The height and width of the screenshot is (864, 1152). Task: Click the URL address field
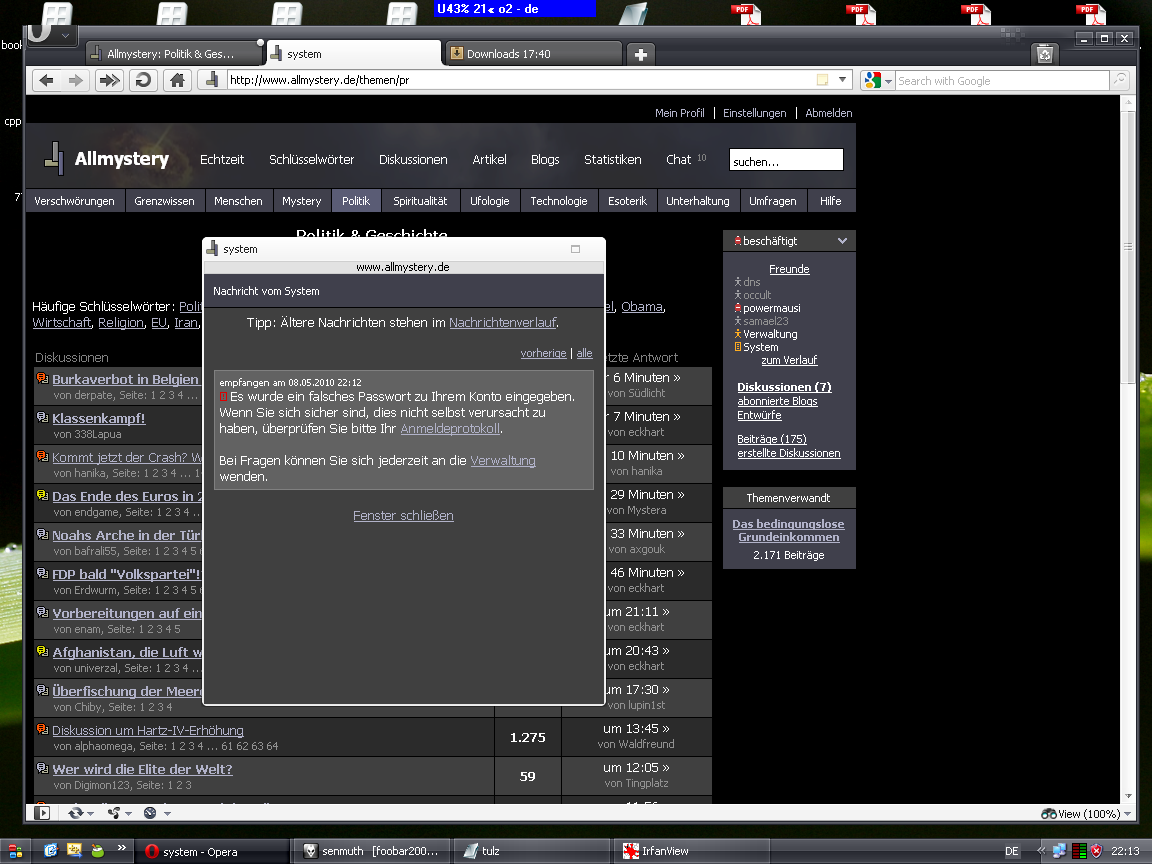pos(520,80)
